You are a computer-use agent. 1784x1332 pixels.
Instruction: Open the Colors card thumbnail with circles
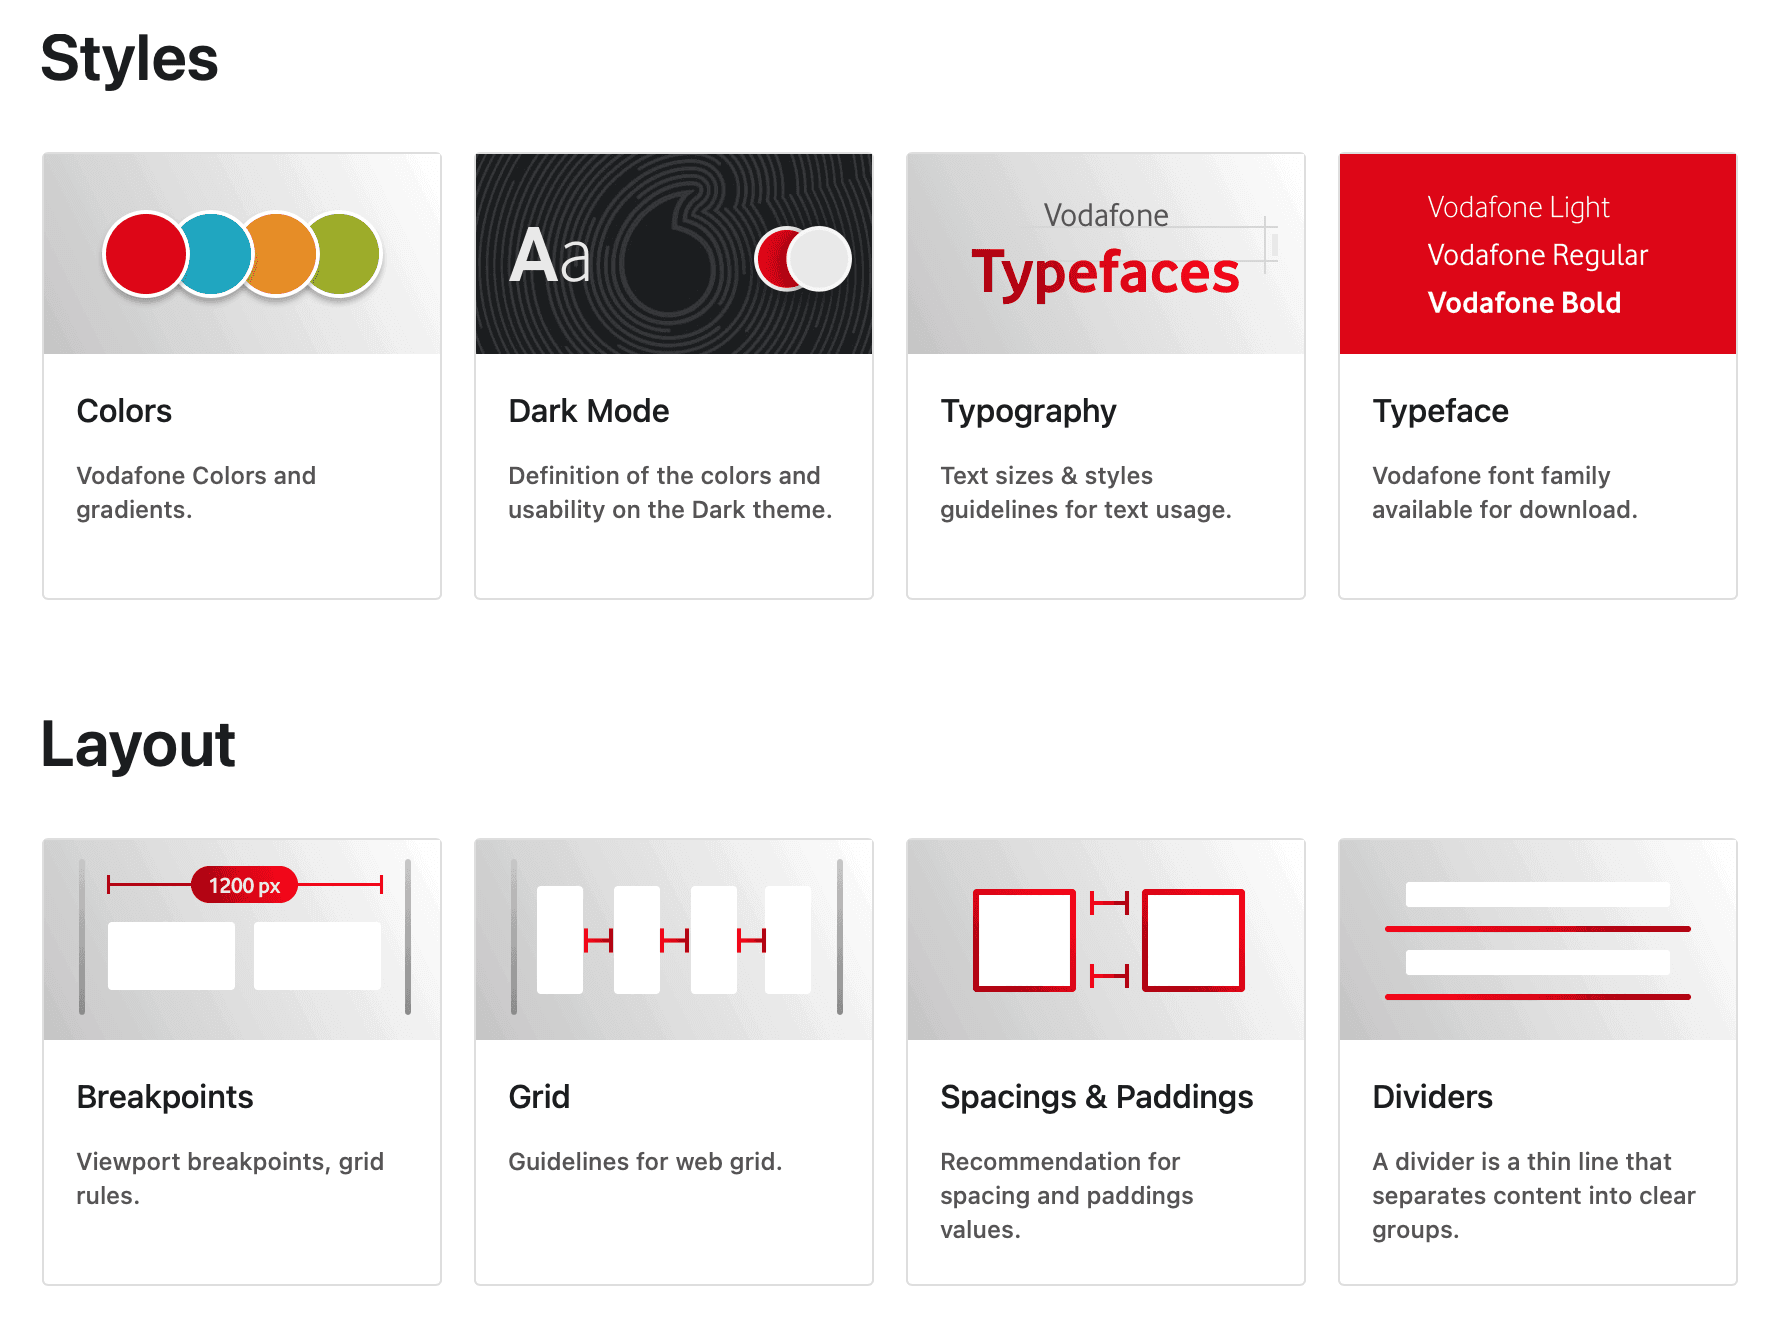point(242,254)
